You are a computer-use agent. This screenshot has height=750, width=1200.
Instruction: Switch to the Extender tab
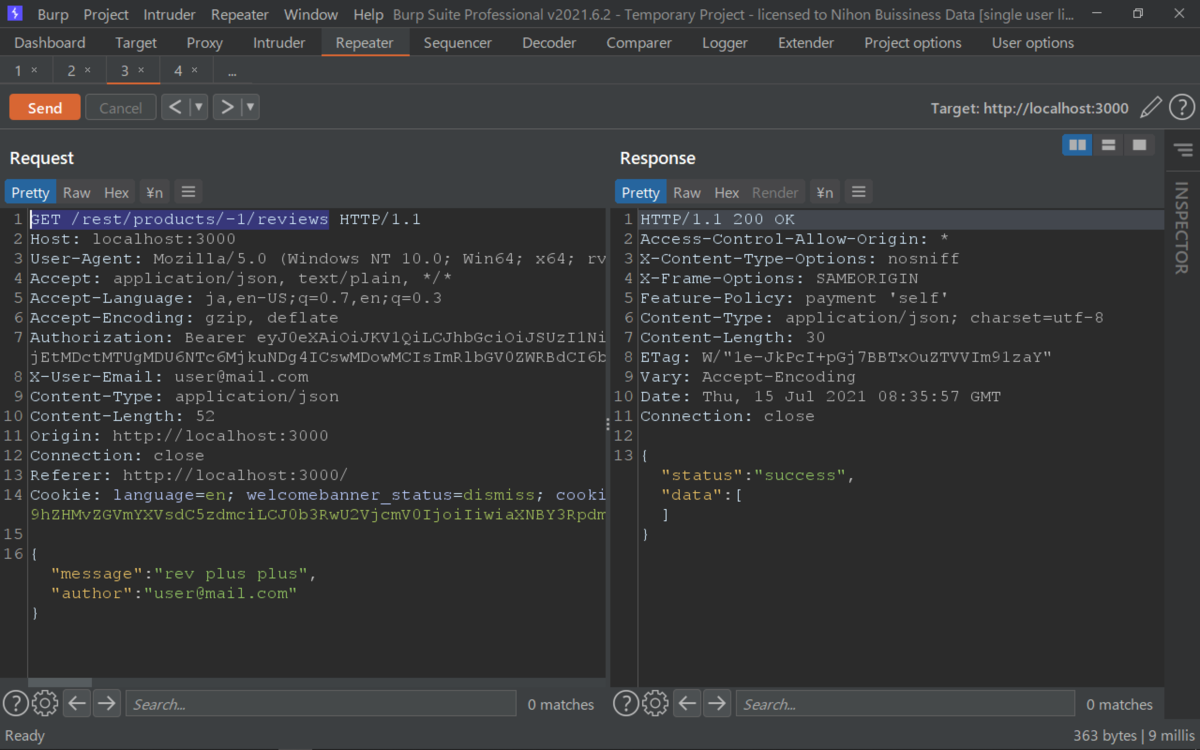click(806, 43)
